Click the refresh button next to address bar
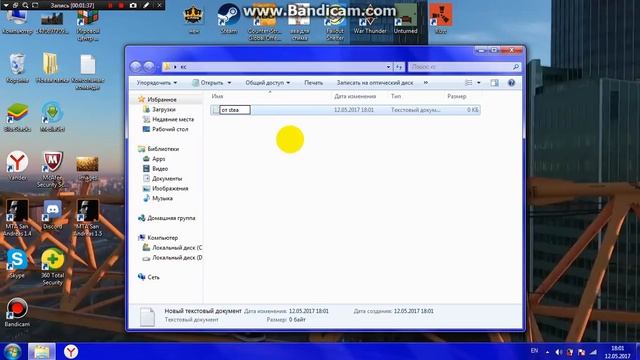 399,67
